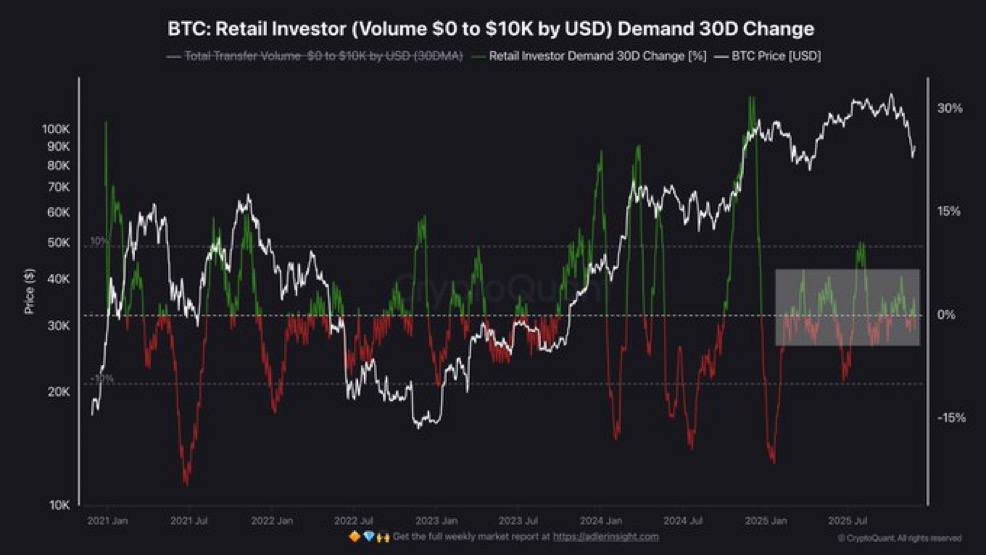Toggle the Retail Investor Demand 30D Change legend entry

[x=589, y=56]
